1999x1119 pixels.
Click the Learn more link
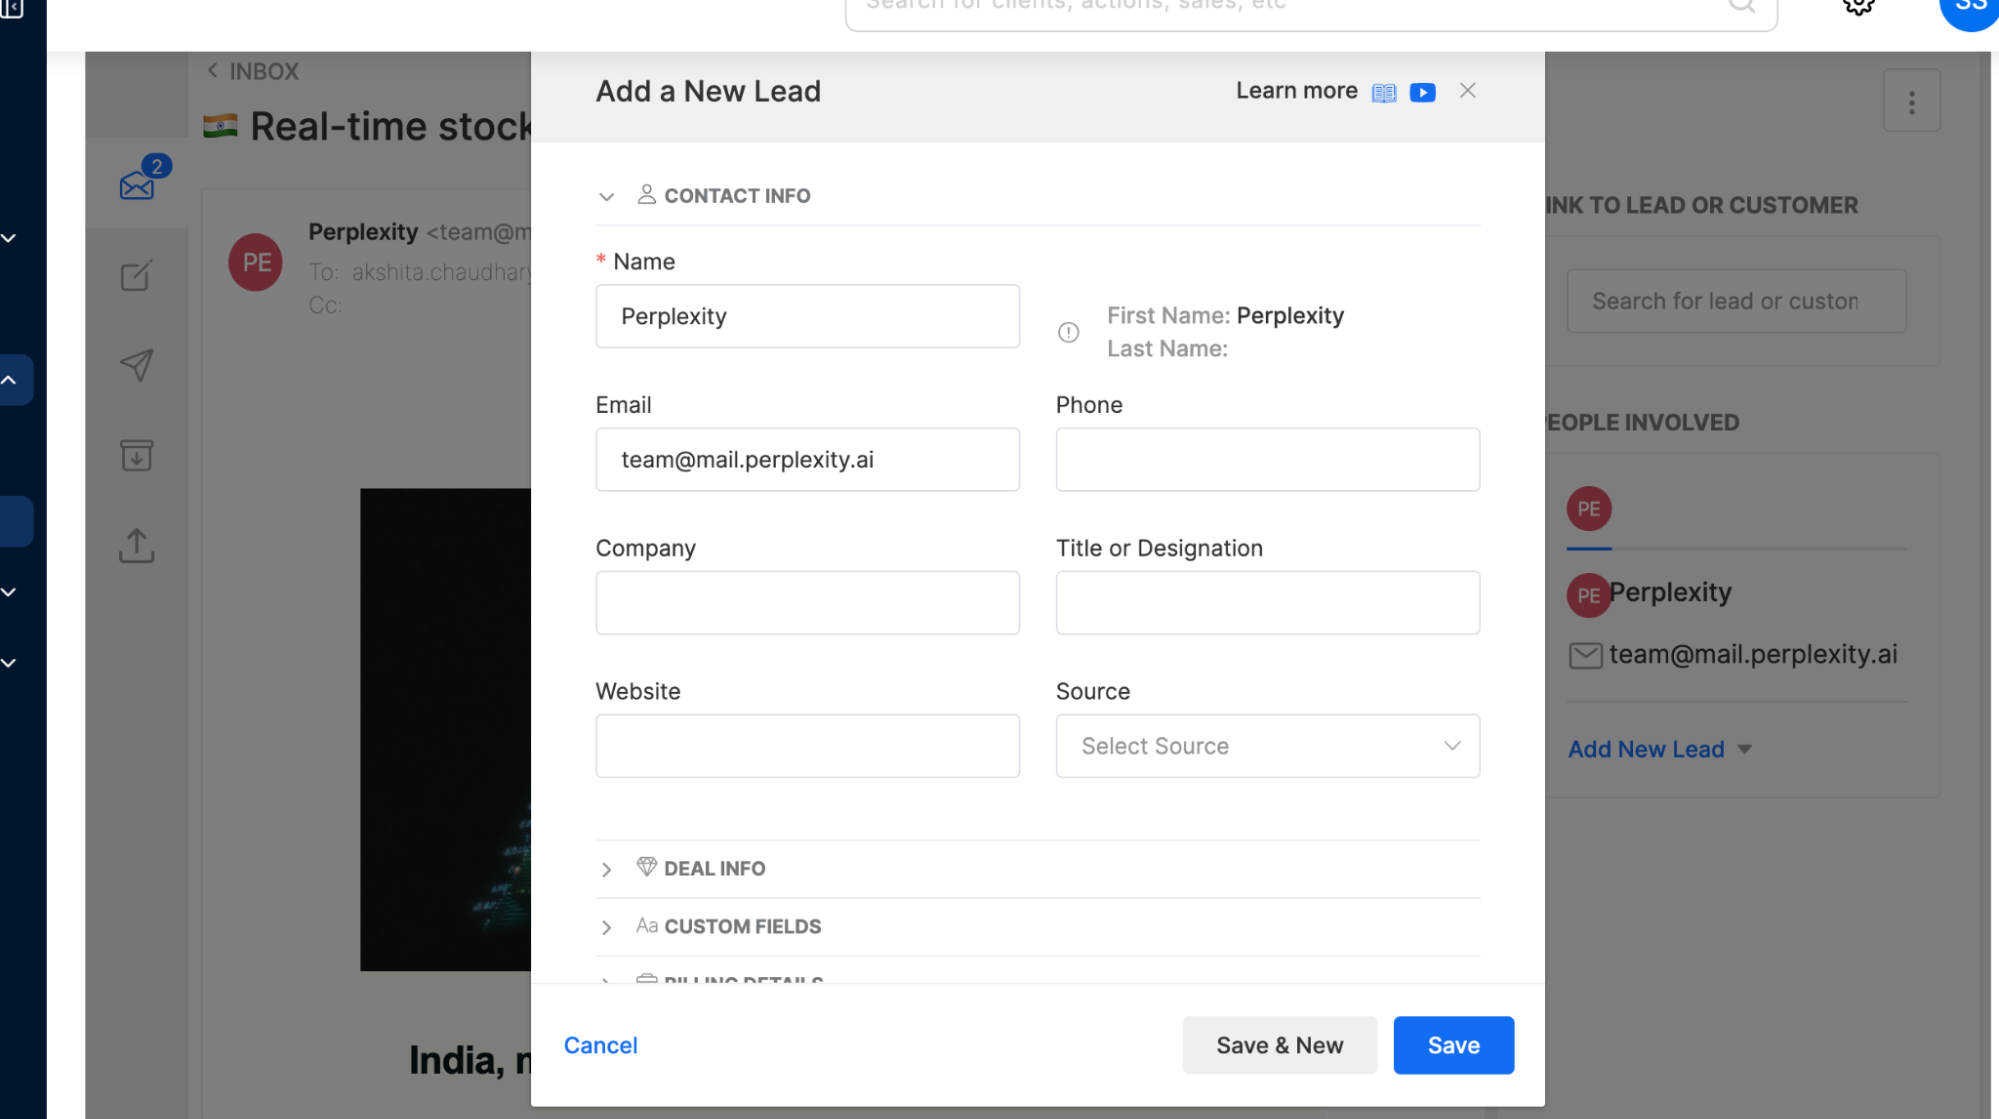[1296, 91]
